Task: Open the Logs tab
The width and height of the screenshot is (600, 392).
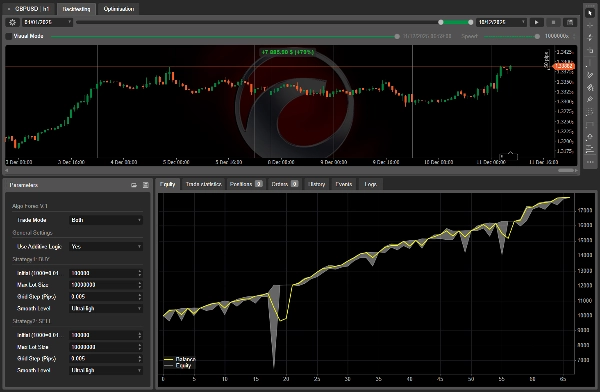Action: point(370,184)
